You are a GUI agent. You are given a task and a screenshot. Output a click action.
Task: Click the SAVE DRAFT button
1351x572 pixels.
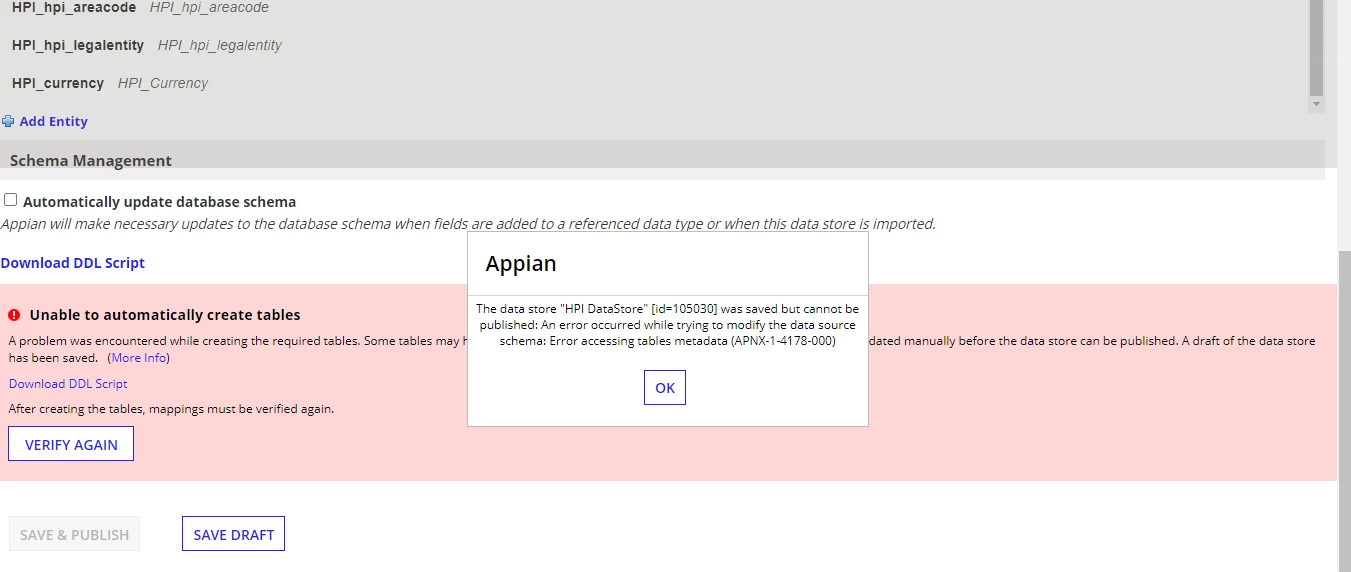pyautogui.click(x=234, y=534)
